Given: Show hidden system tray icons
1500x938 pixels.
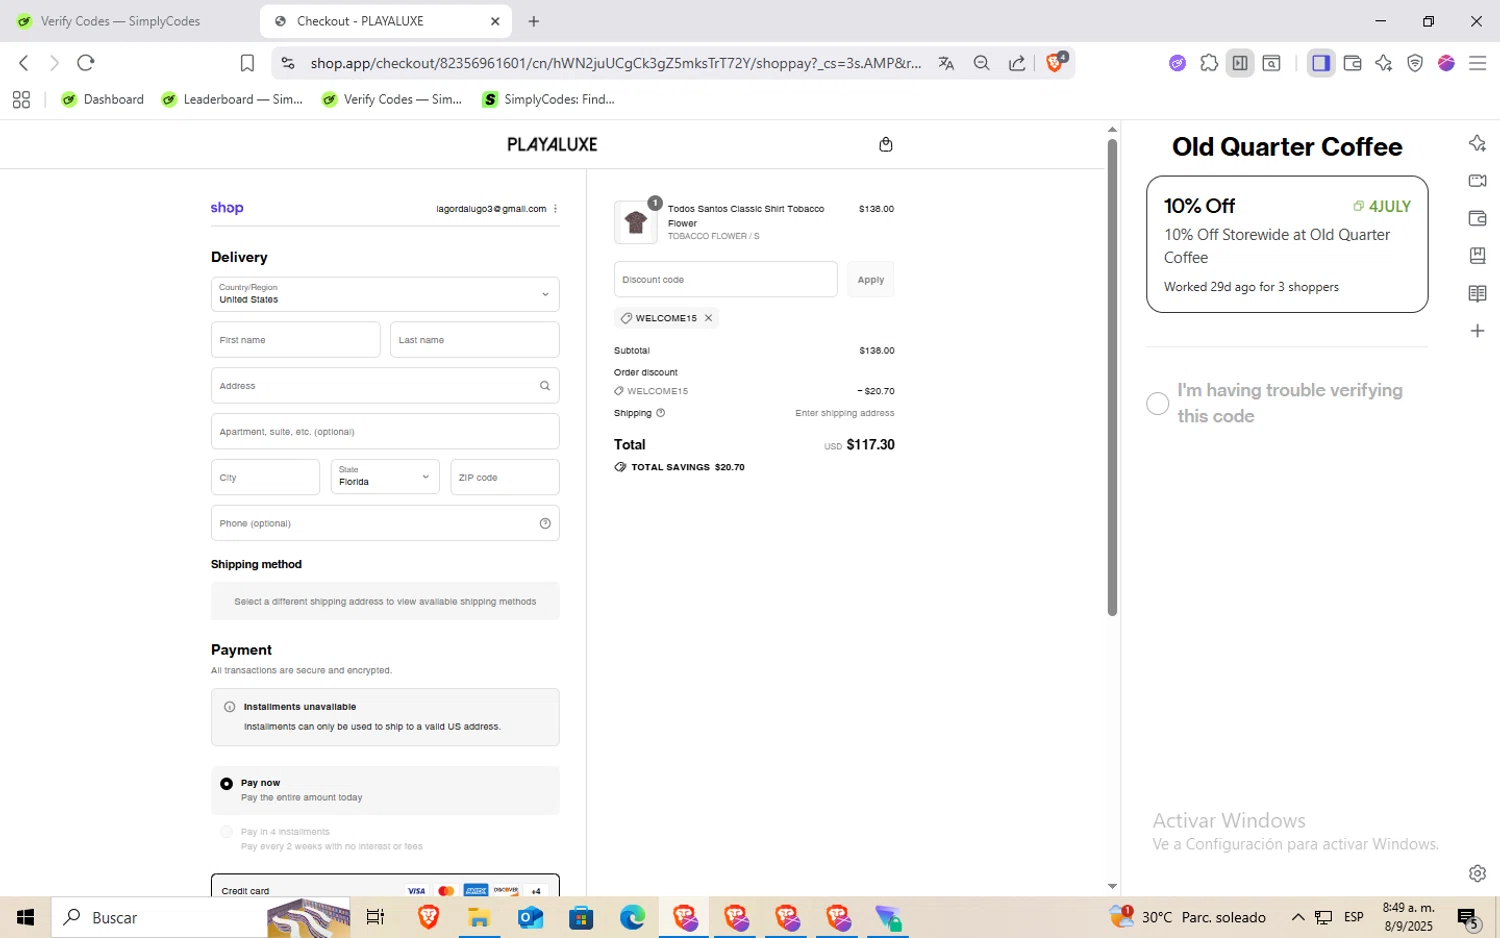Looking at the screenshot, I should click(x=1298, y=917).
